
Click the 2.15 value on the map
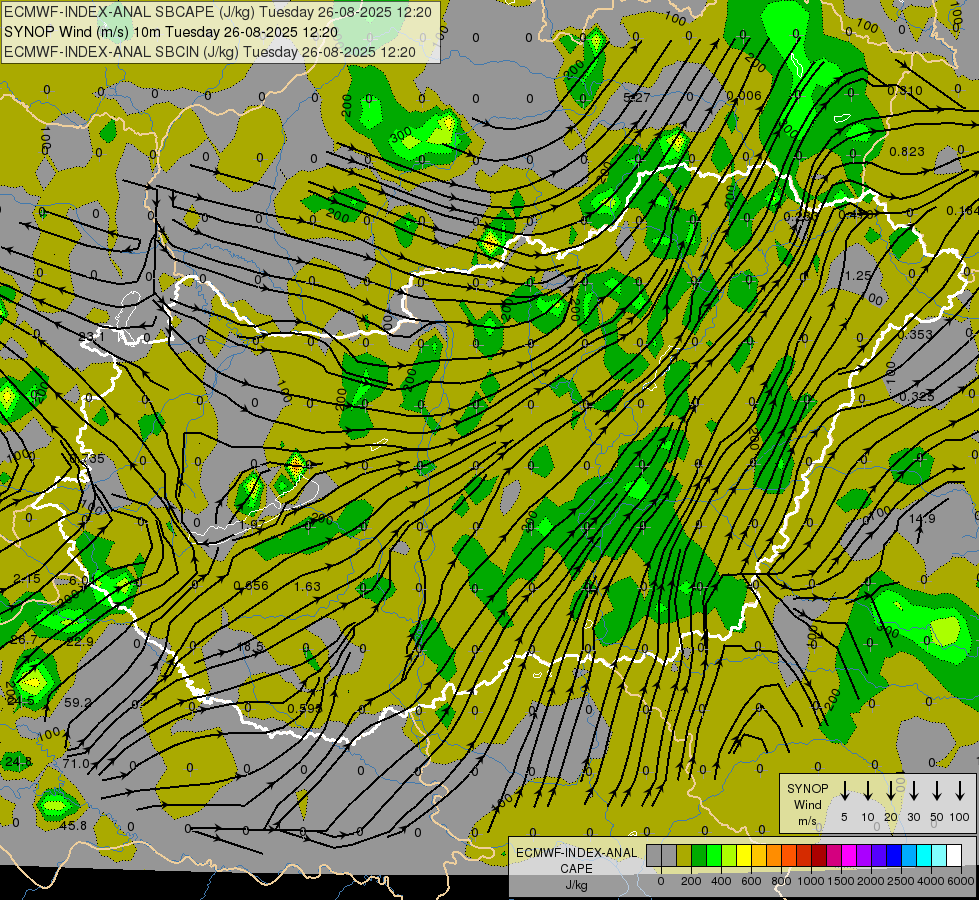tap(27, 578)
